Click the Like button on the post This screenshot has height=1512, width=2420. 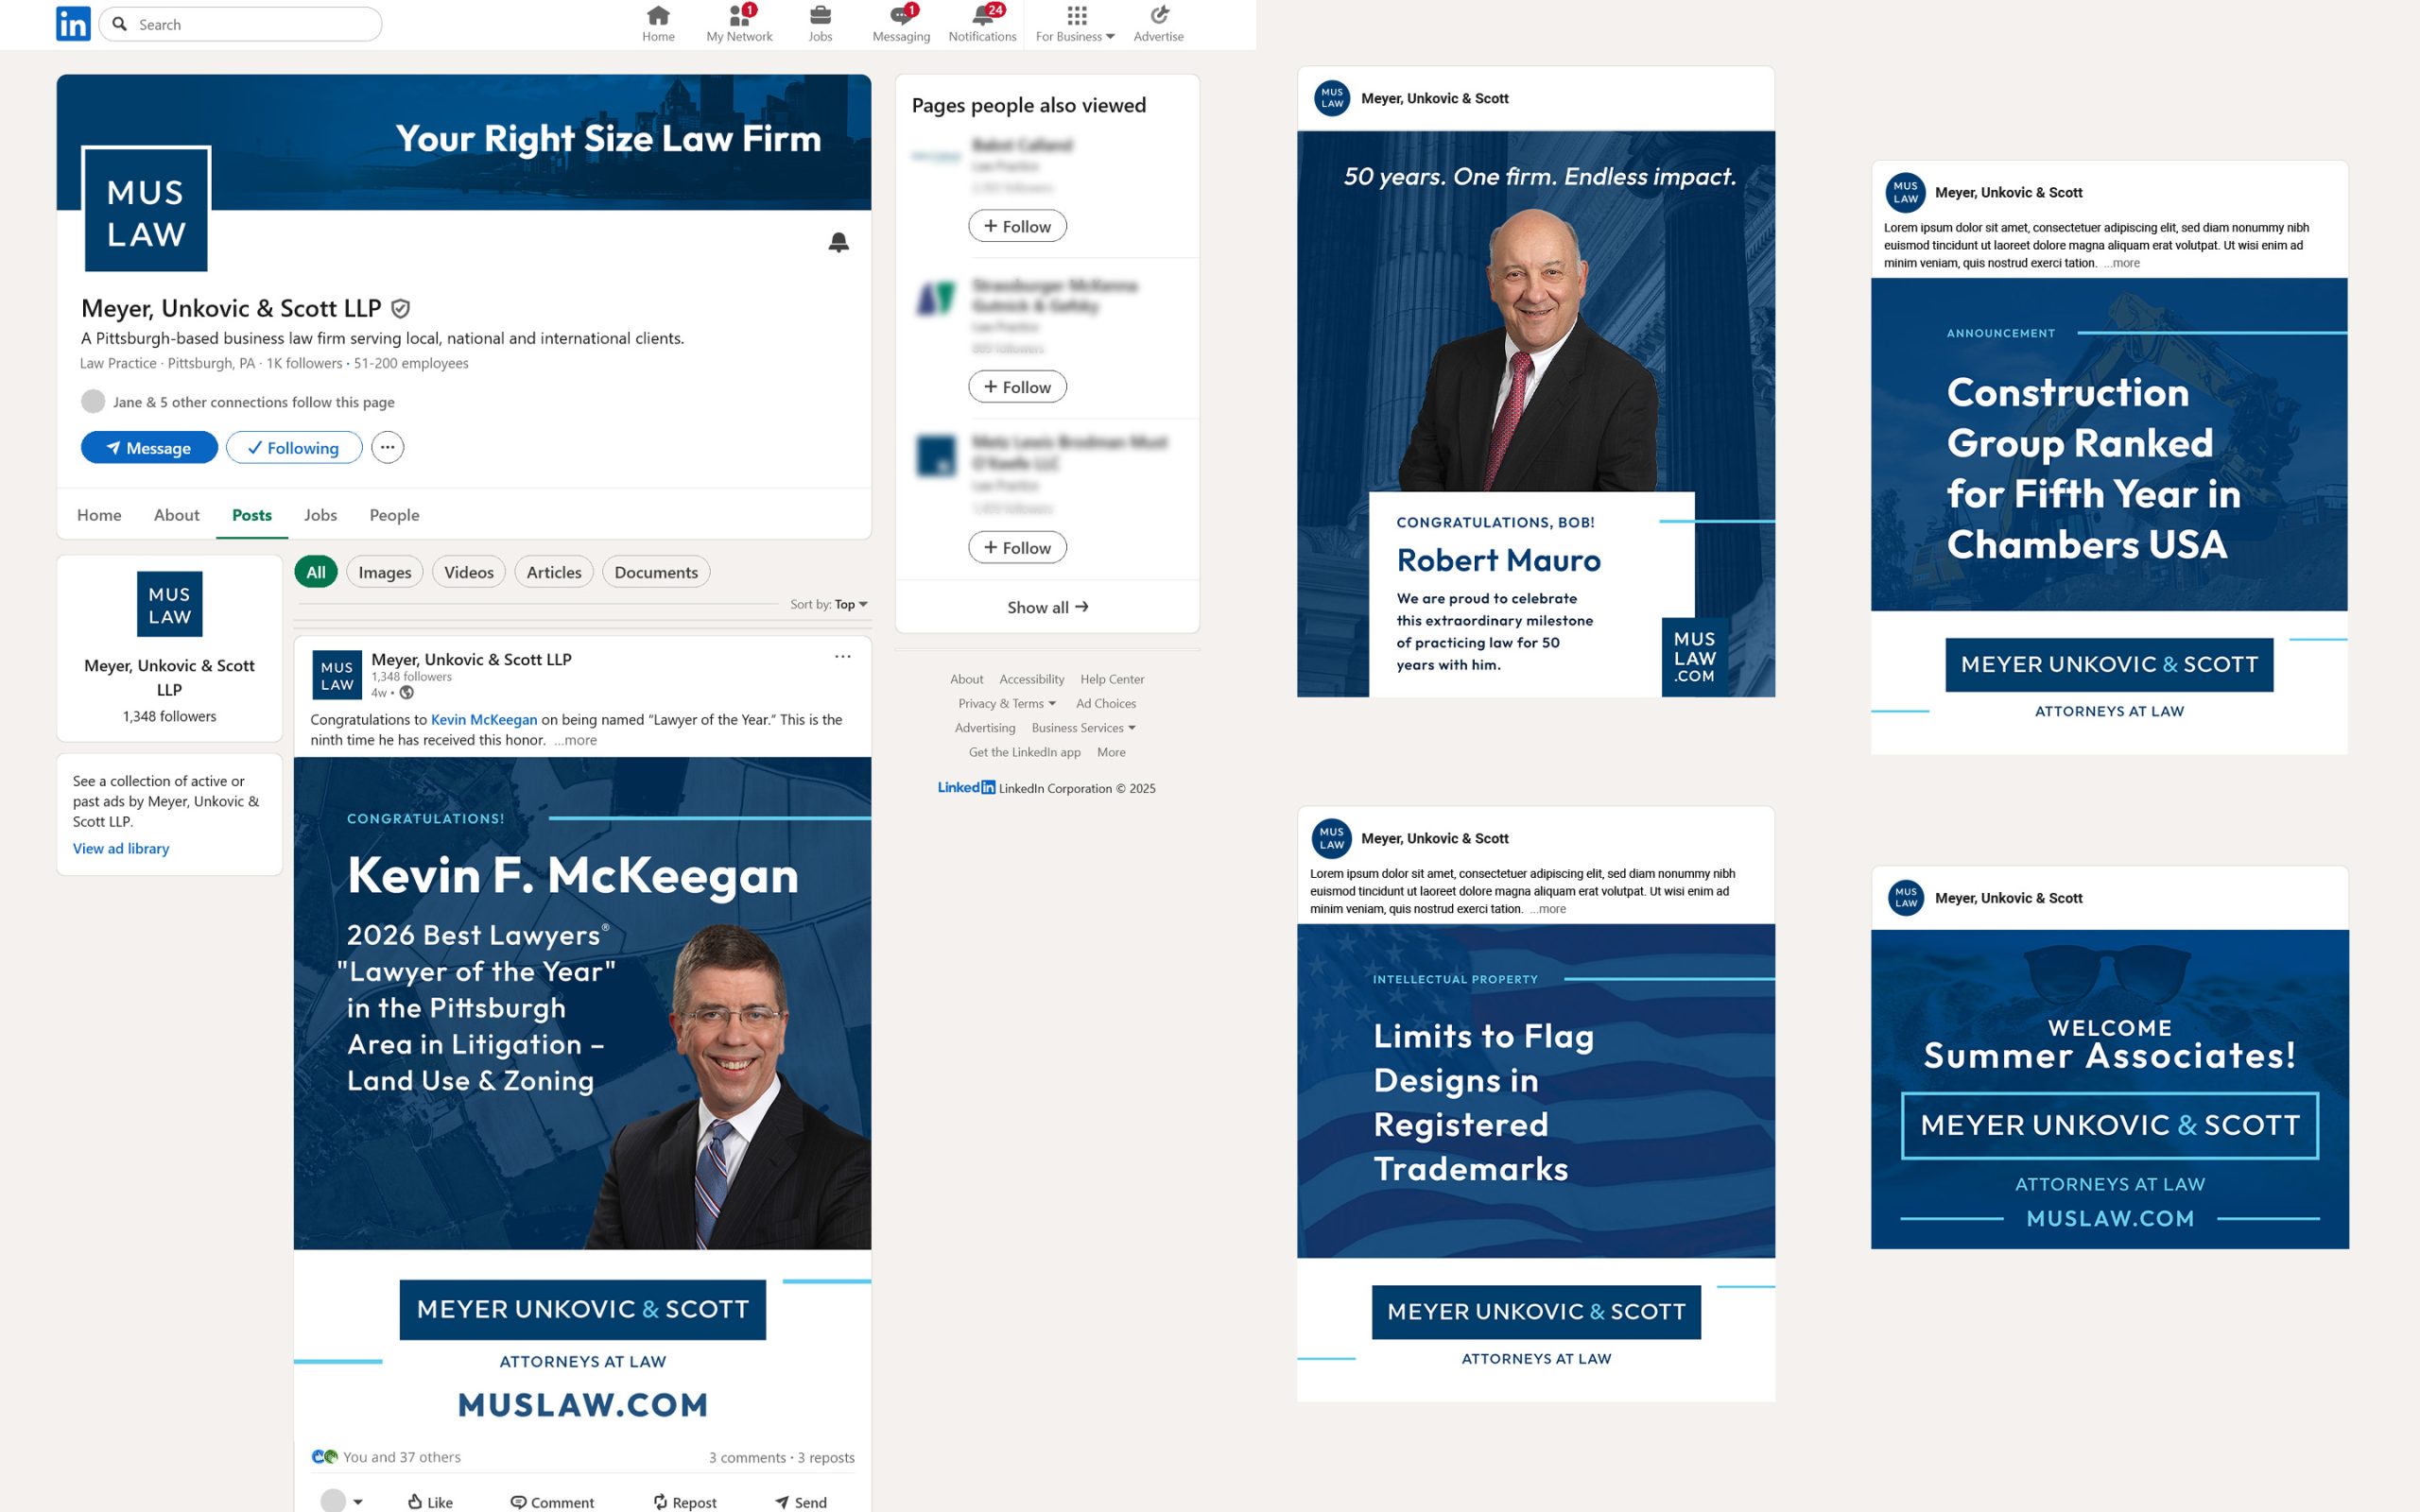point(430,1502)
